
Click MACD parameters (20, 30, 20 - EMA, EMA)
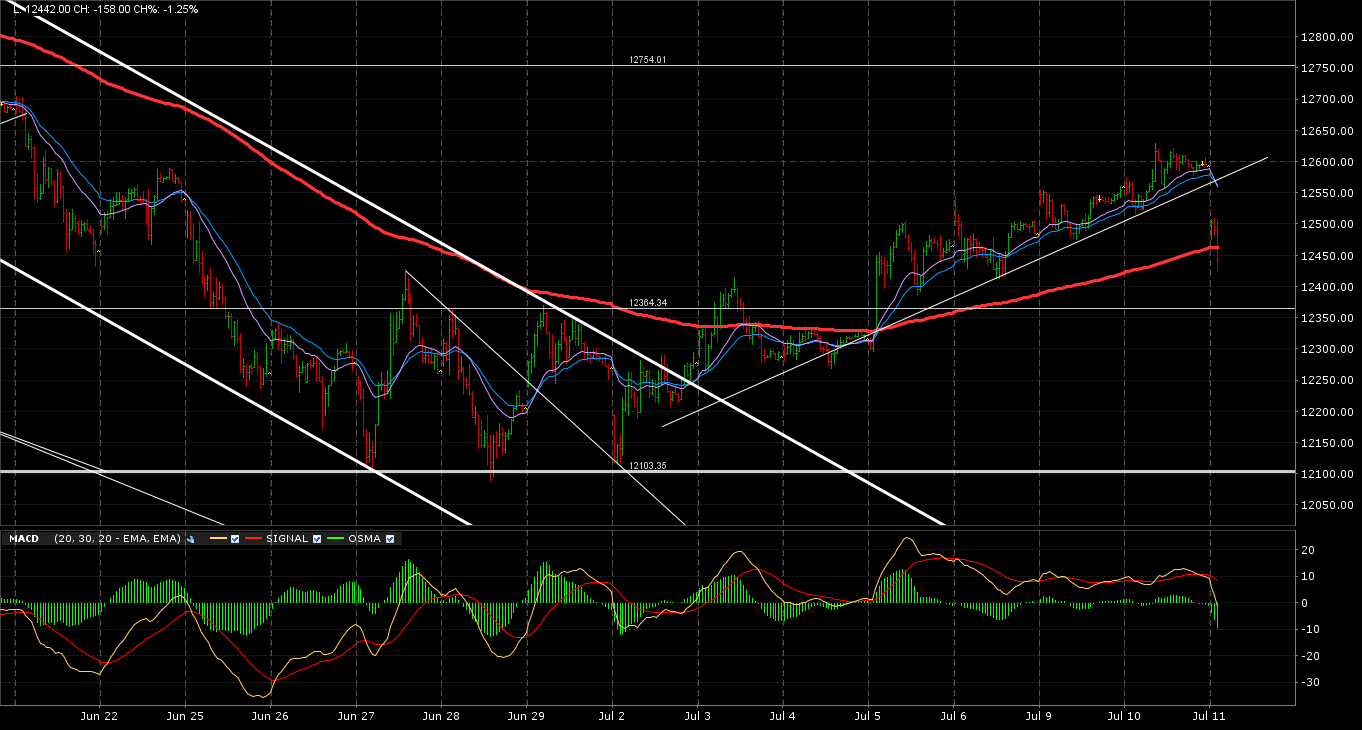click(118, 539)
